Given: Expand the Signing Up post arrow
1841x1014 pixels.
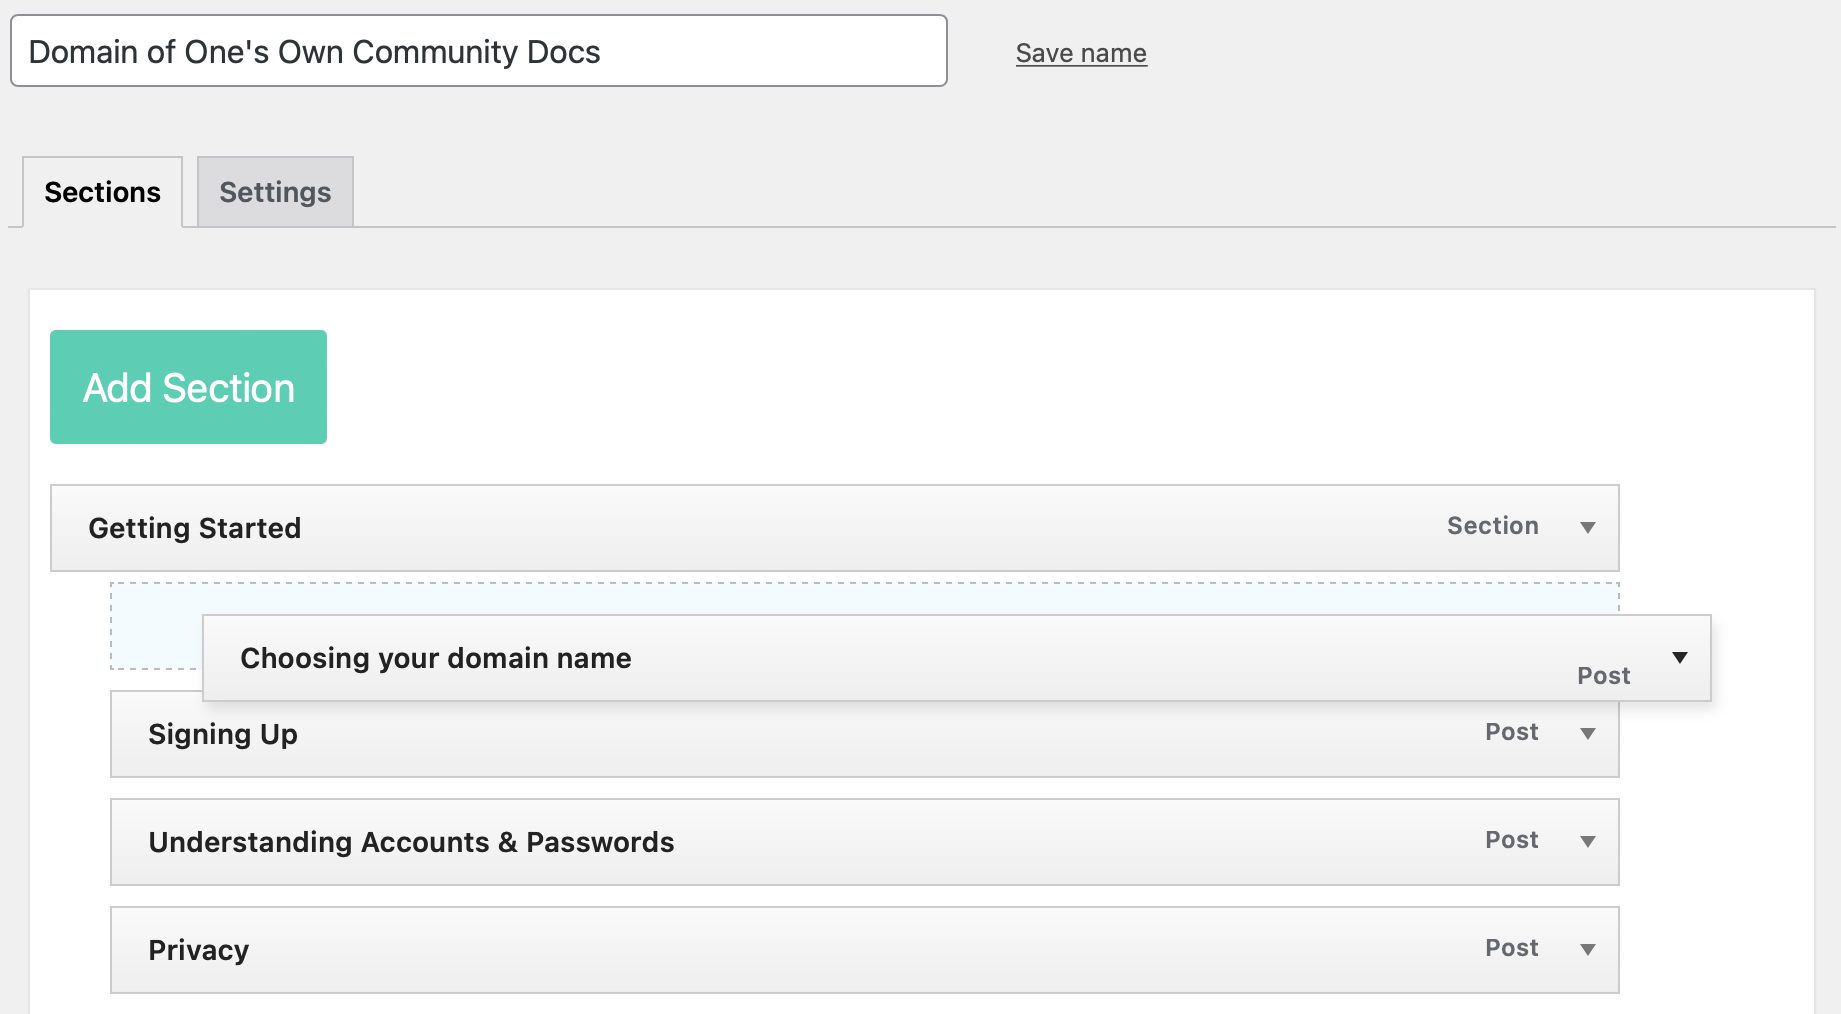Looking at the screenshot, I should coord(1587,733).
